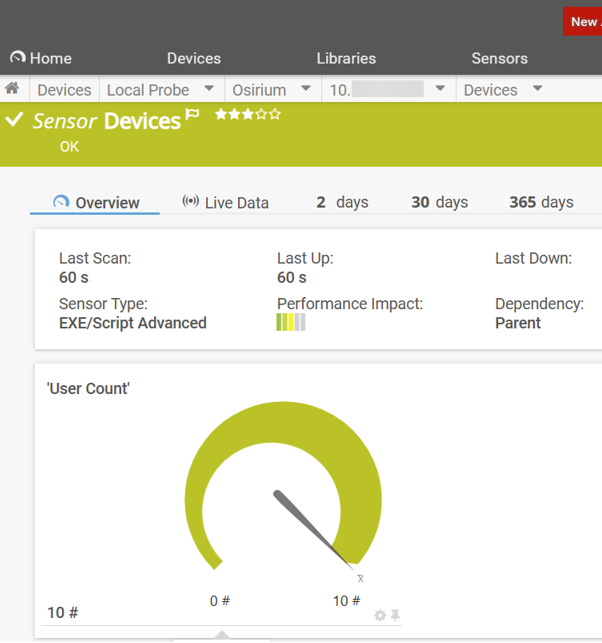Open the Sensors menu in top navigation
The image size is (602, 643).
499,58
